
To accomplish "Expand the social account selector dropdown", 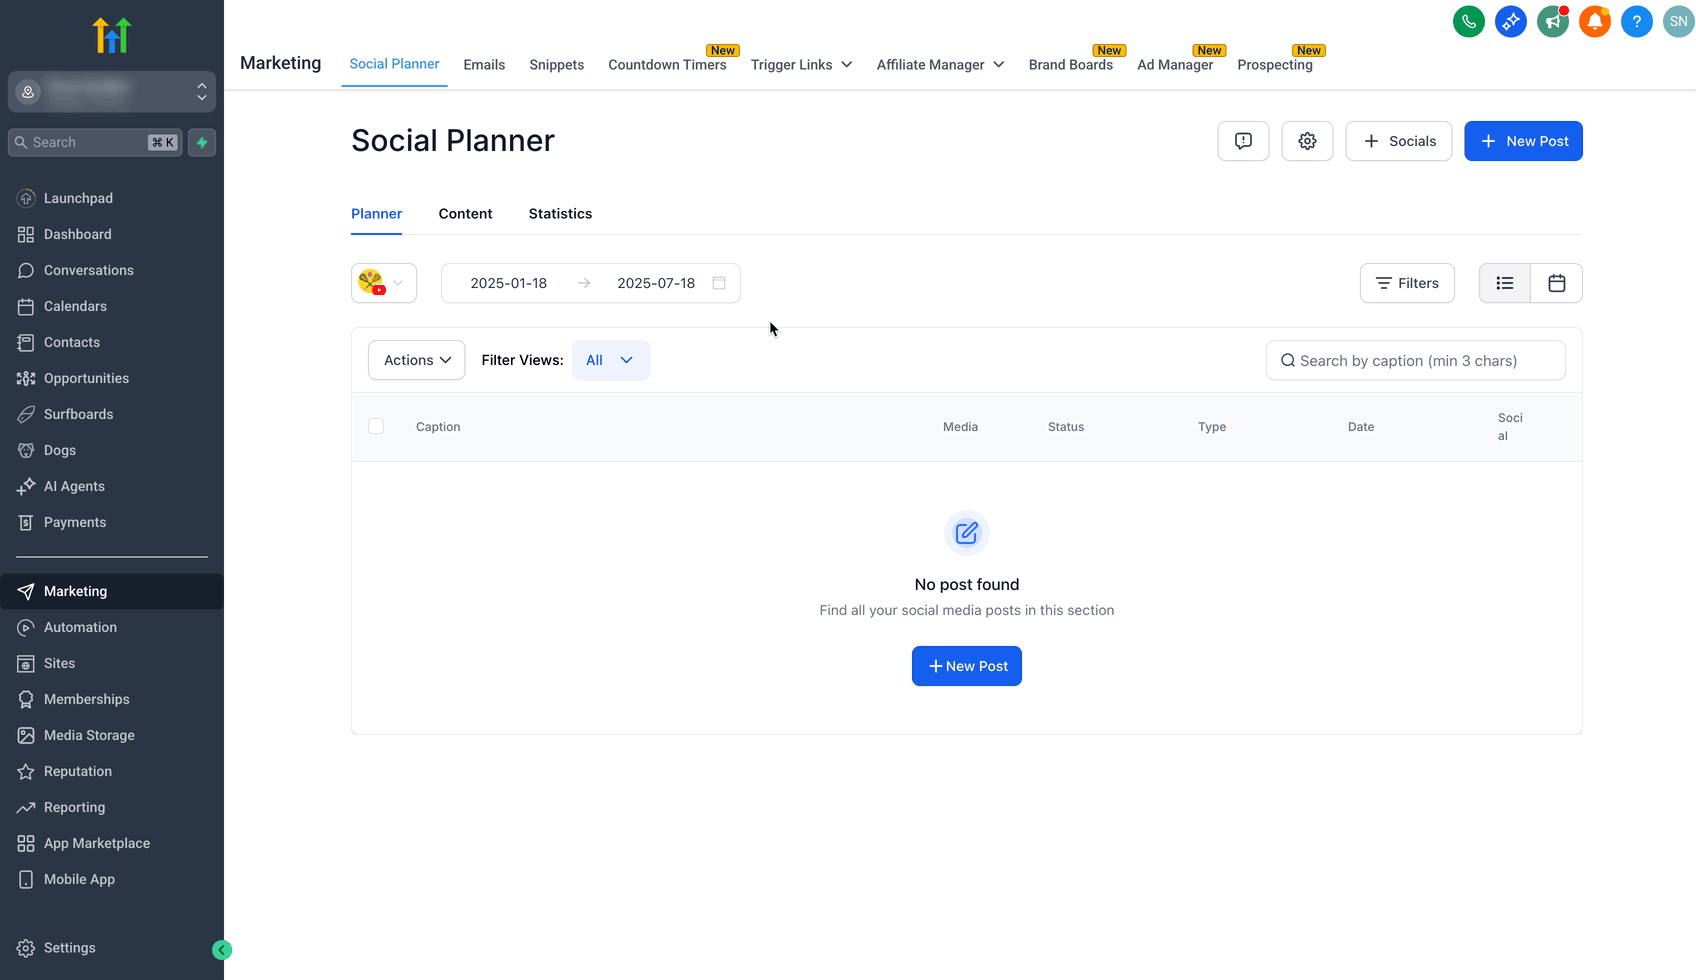I will point(384,283).
